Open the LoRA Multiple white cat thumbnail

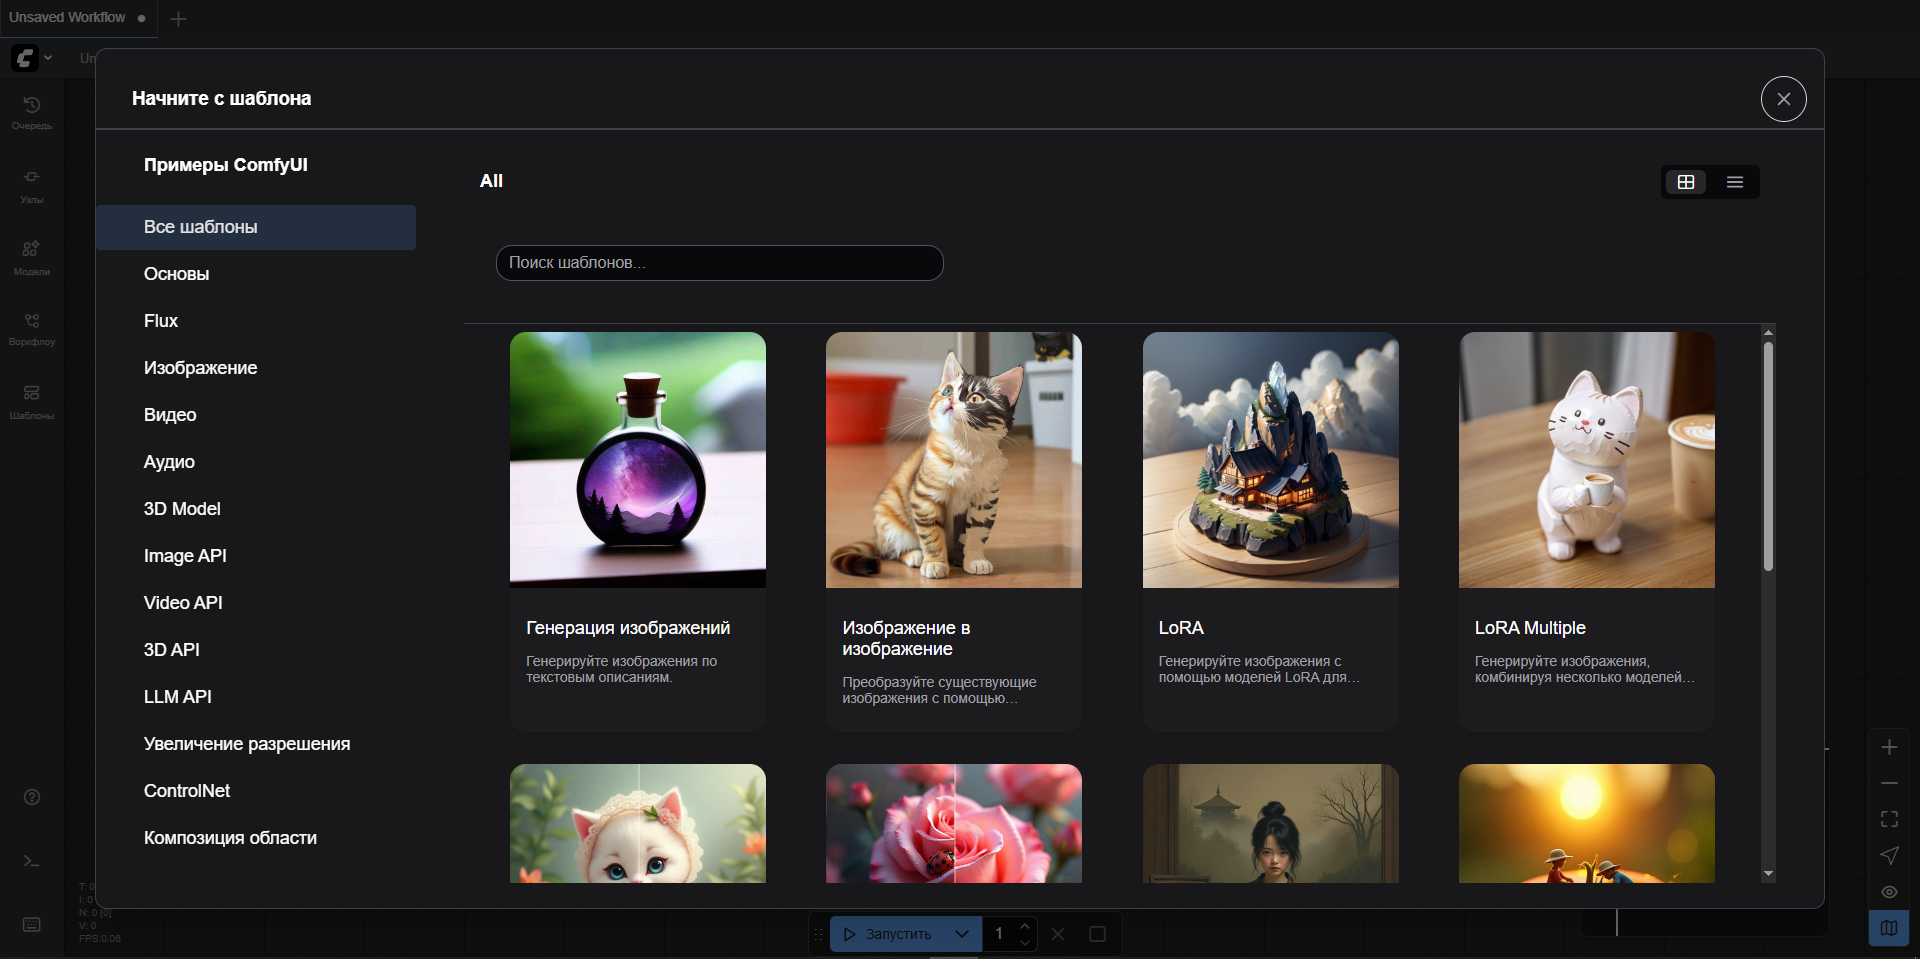tap(1587, 460)
